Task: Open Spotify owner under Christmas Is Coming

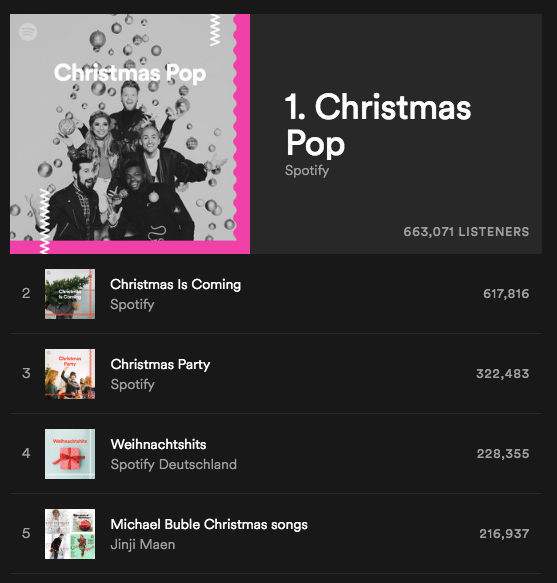Action: 132,305
